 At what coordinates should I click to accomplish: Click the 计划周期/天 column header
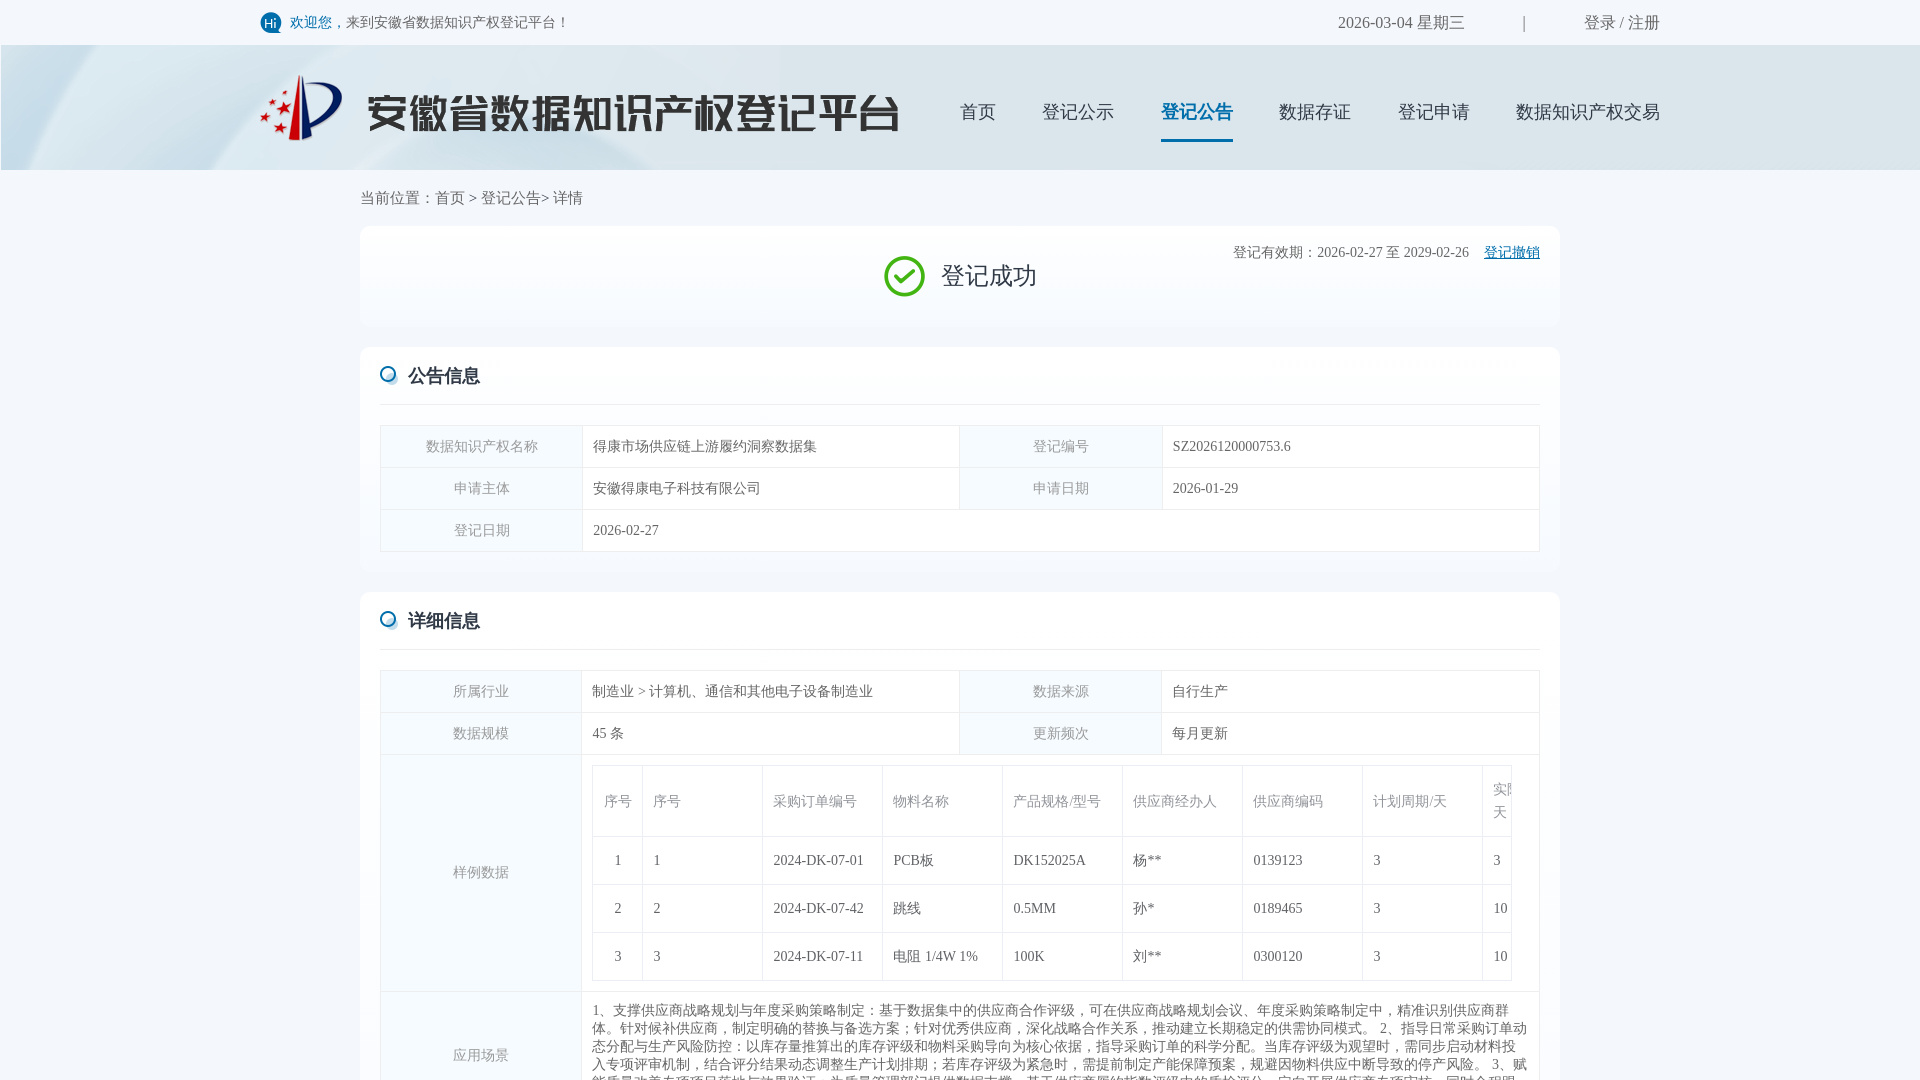point(1410,802)
